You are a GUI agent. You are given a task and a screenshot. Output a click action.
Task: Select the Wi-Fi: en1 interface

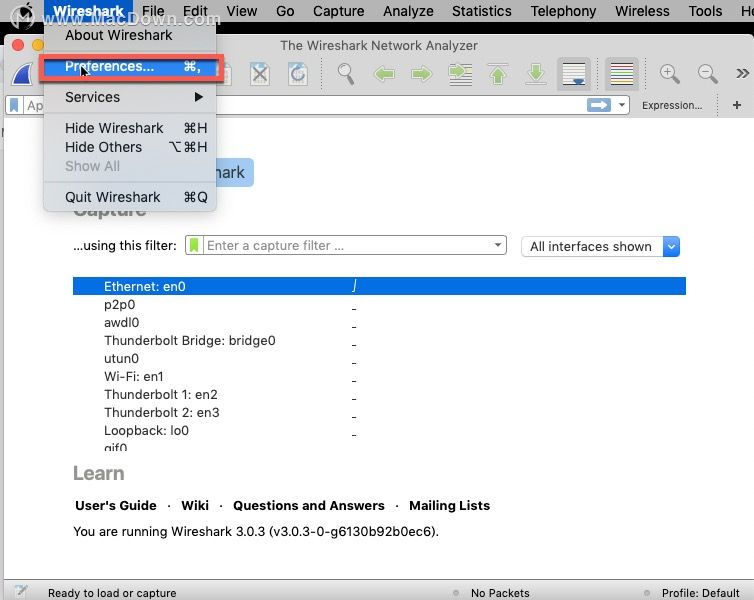(379, 376)
